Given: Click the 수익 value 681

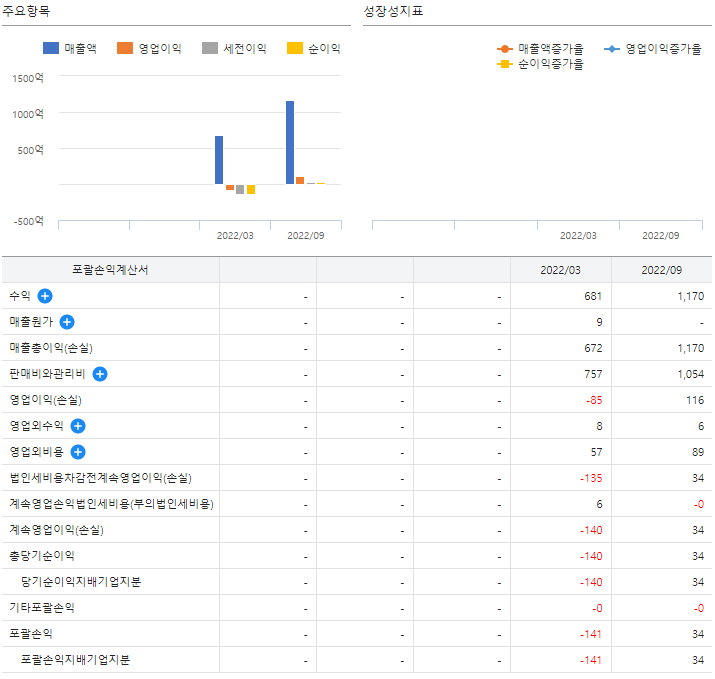Looking at the screenshot, I should (x=593, y=296).
